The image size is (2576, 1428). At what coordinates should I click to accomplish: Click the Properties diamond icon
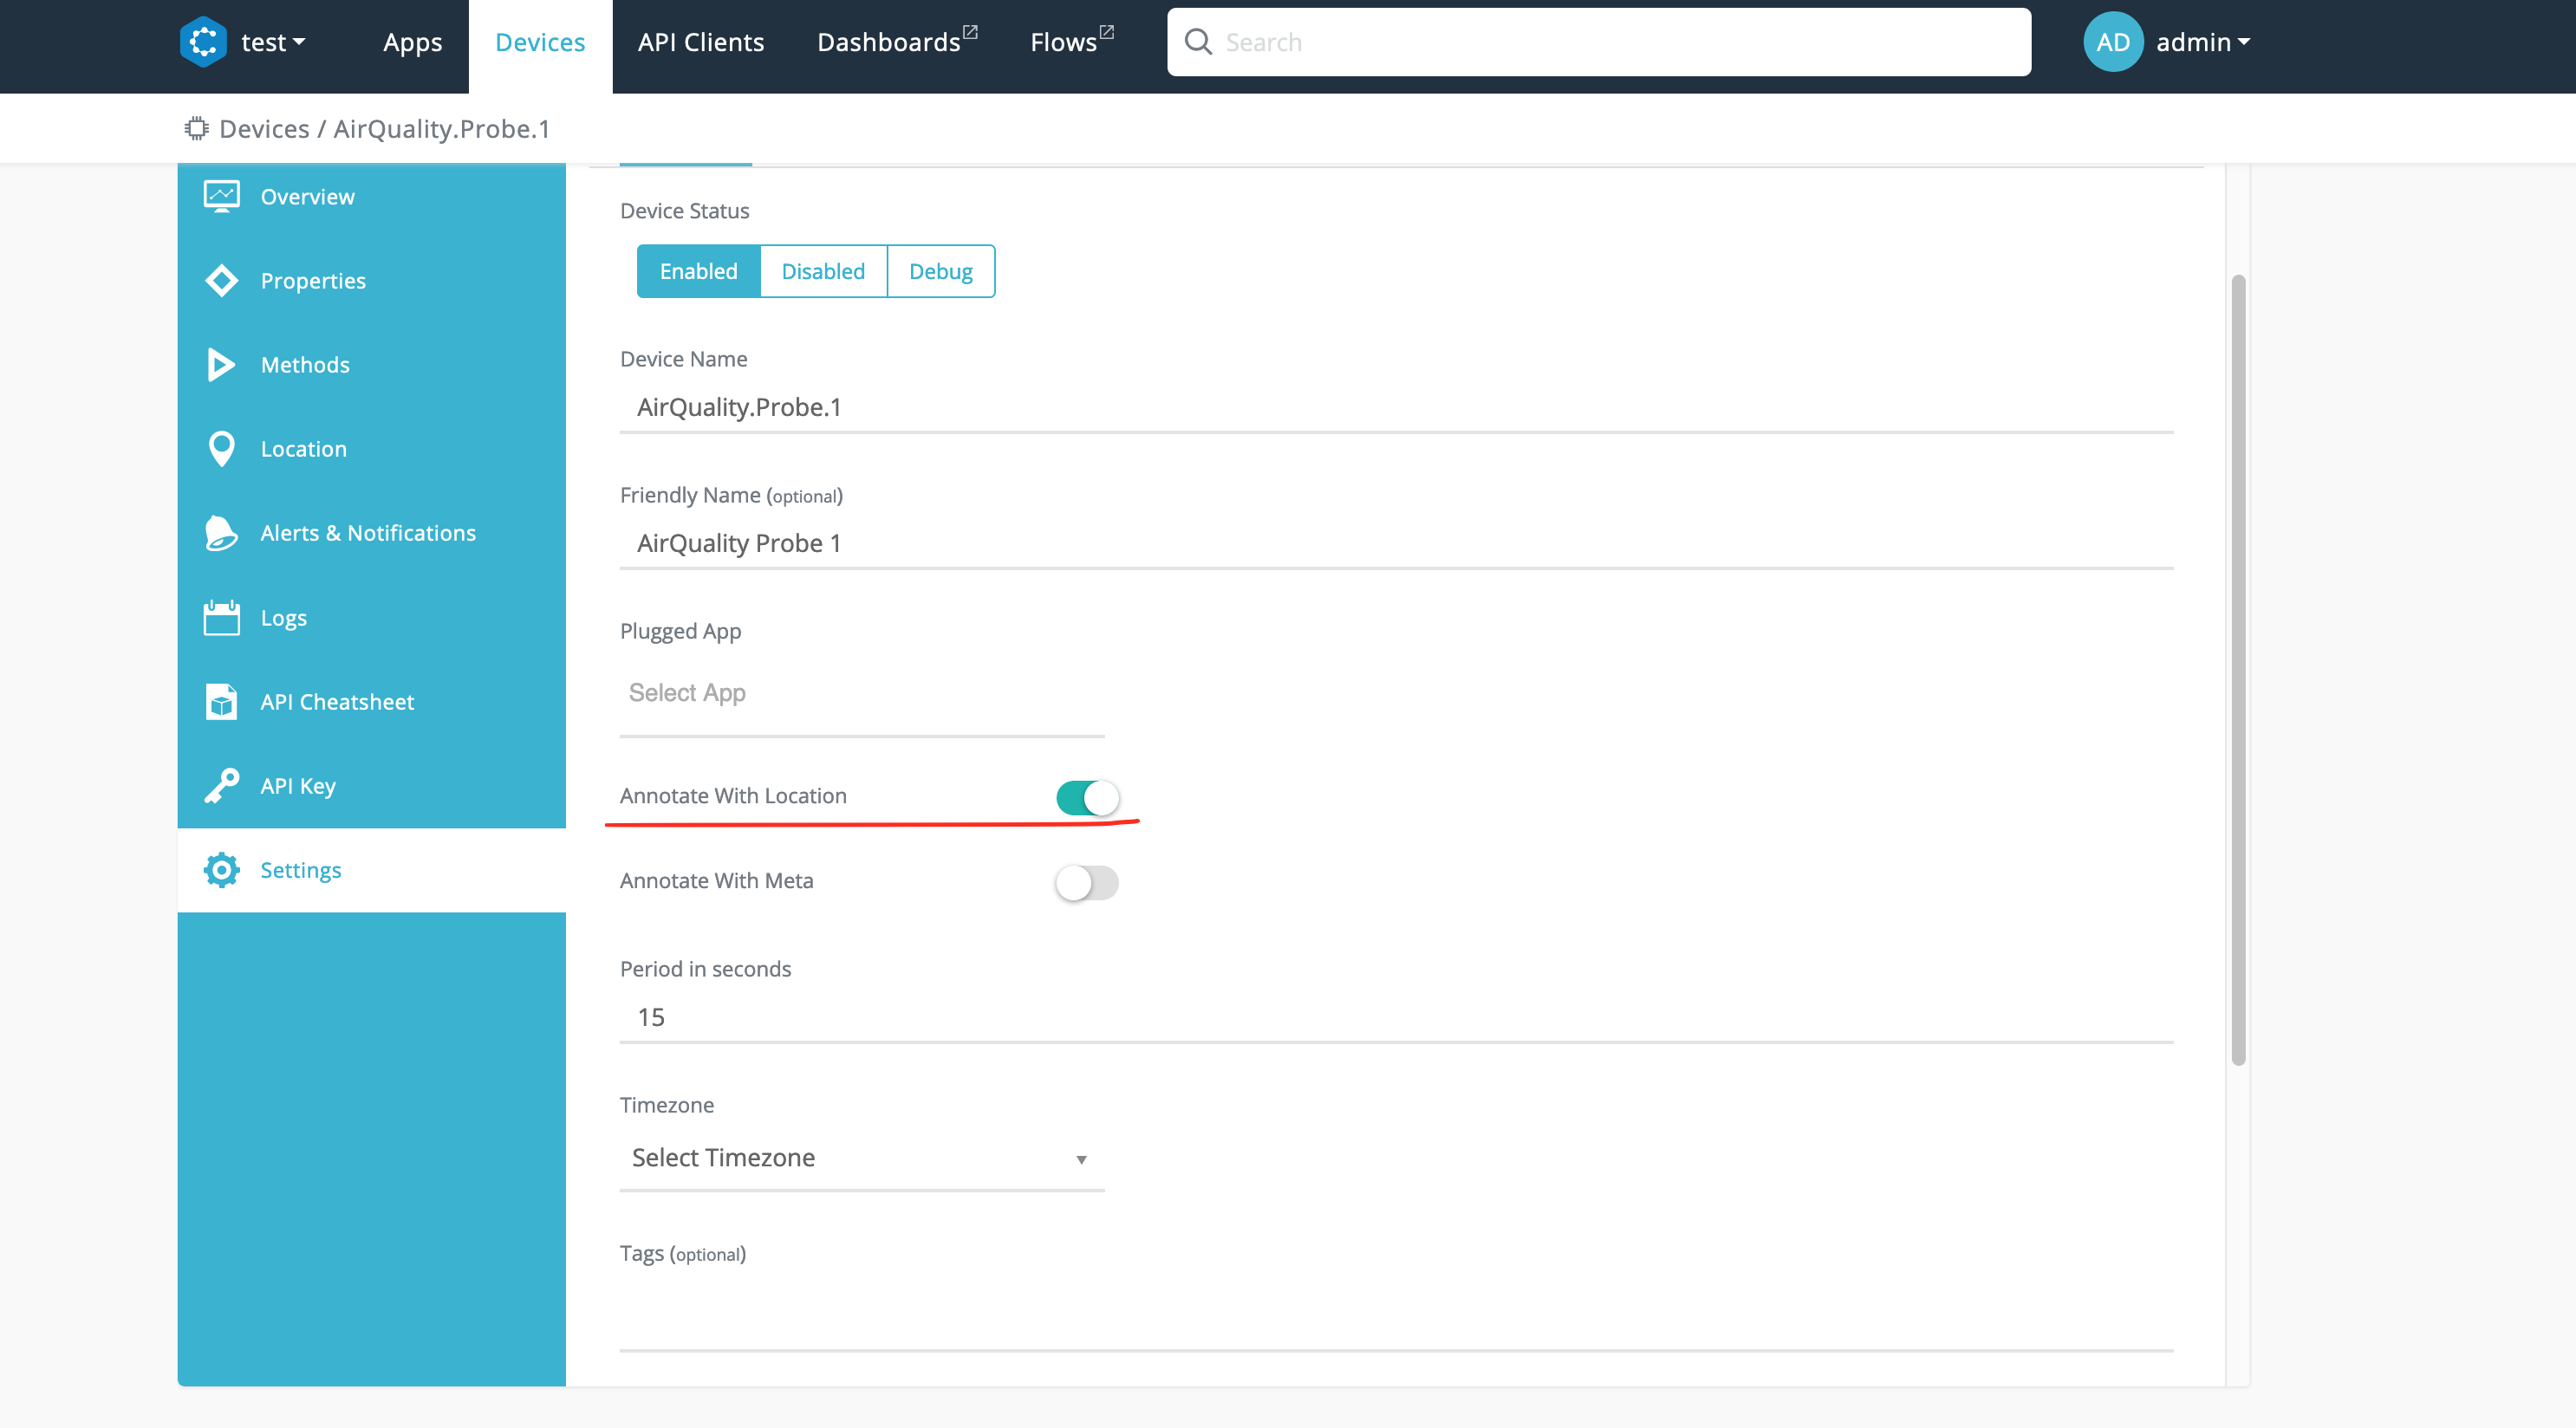click(x=221, y=280)
